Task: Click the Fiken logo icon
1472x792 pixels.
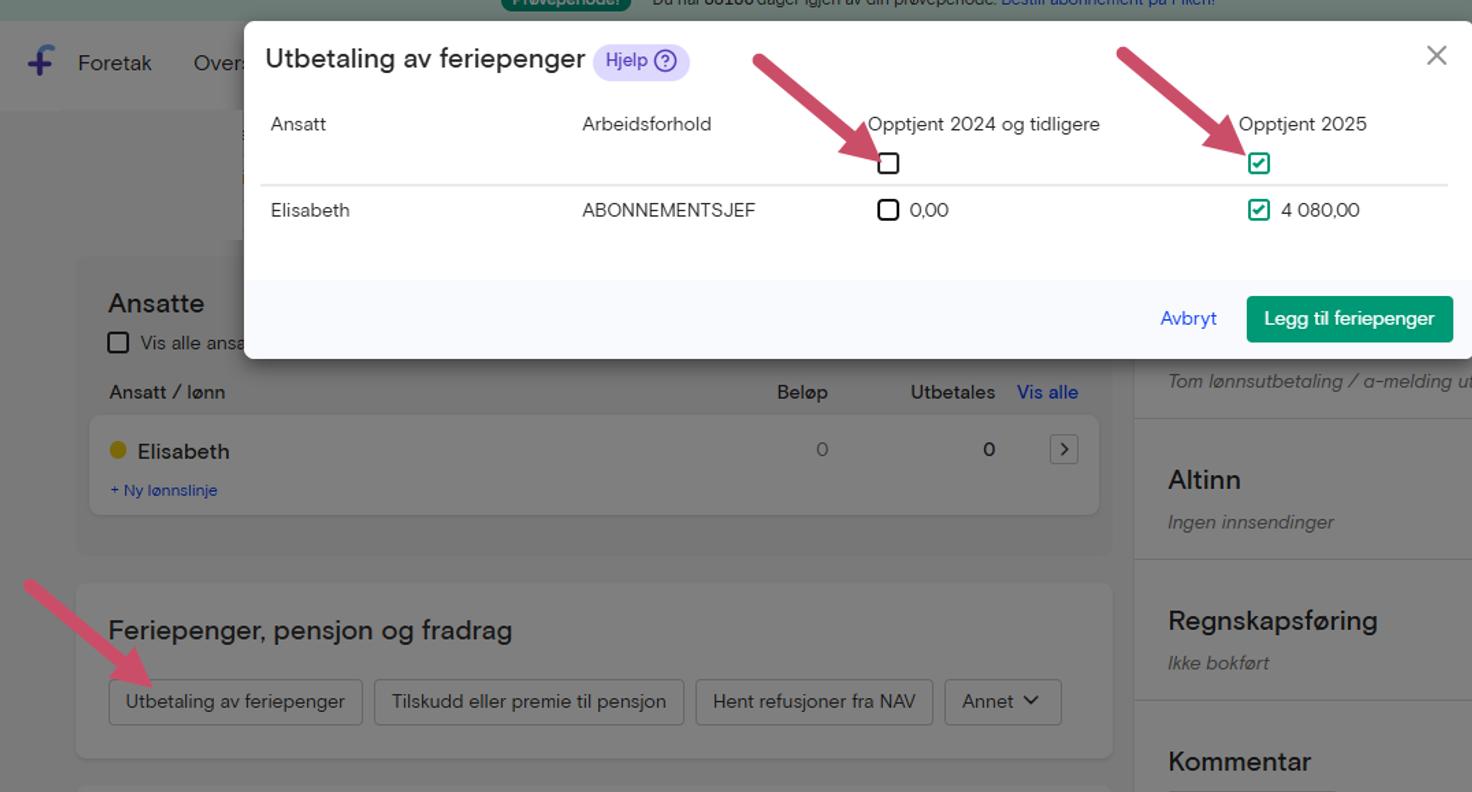Action: tap(40, 62)
